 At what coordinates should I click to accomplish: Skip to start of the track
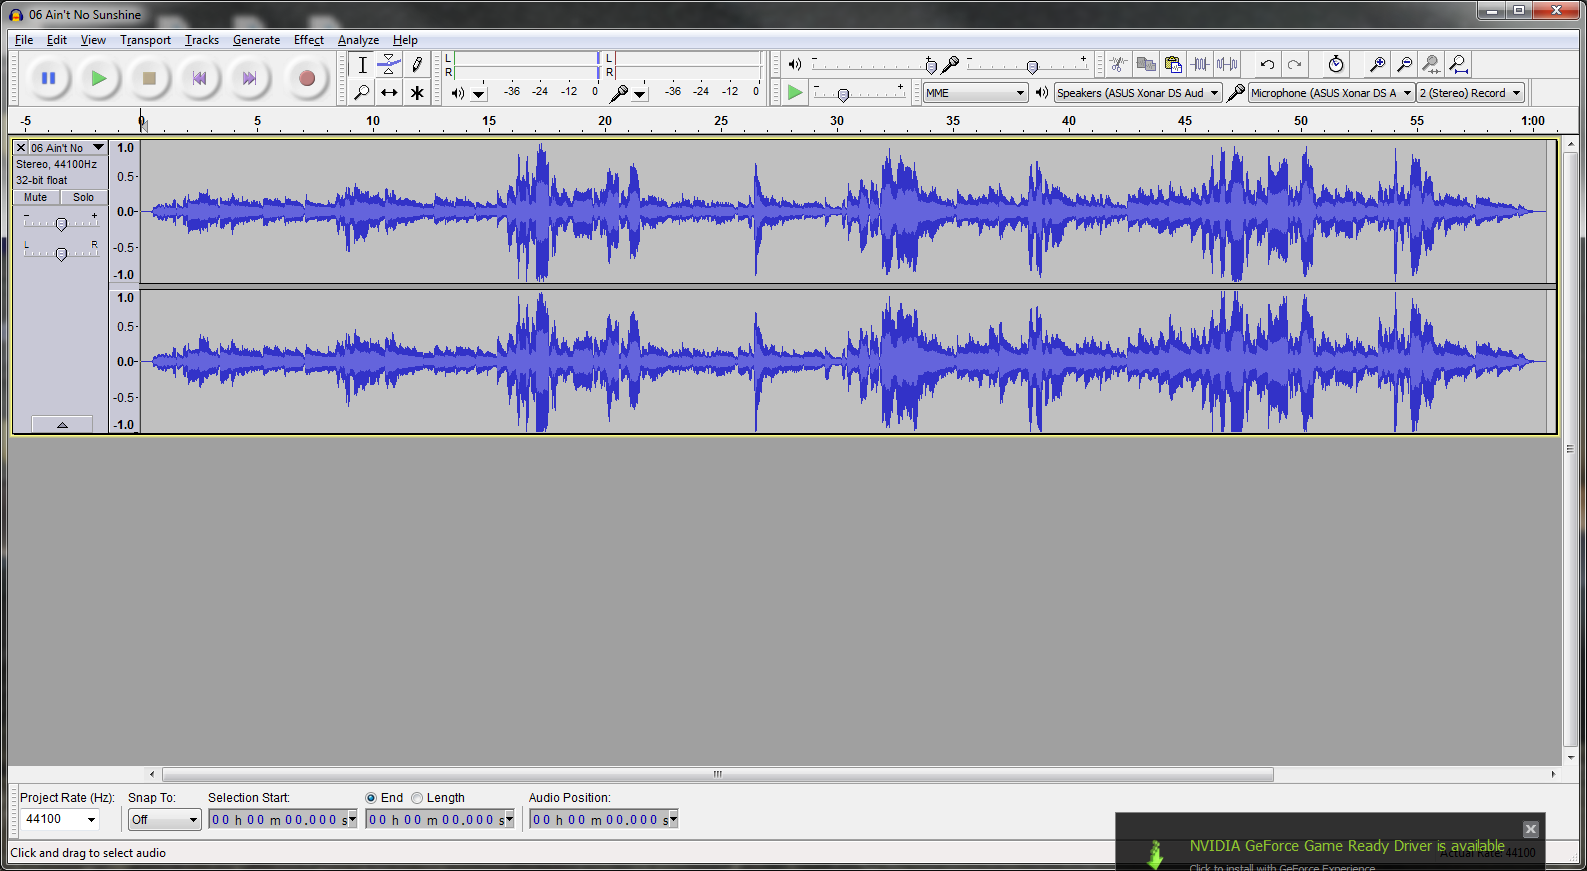[x=200, y=78]
